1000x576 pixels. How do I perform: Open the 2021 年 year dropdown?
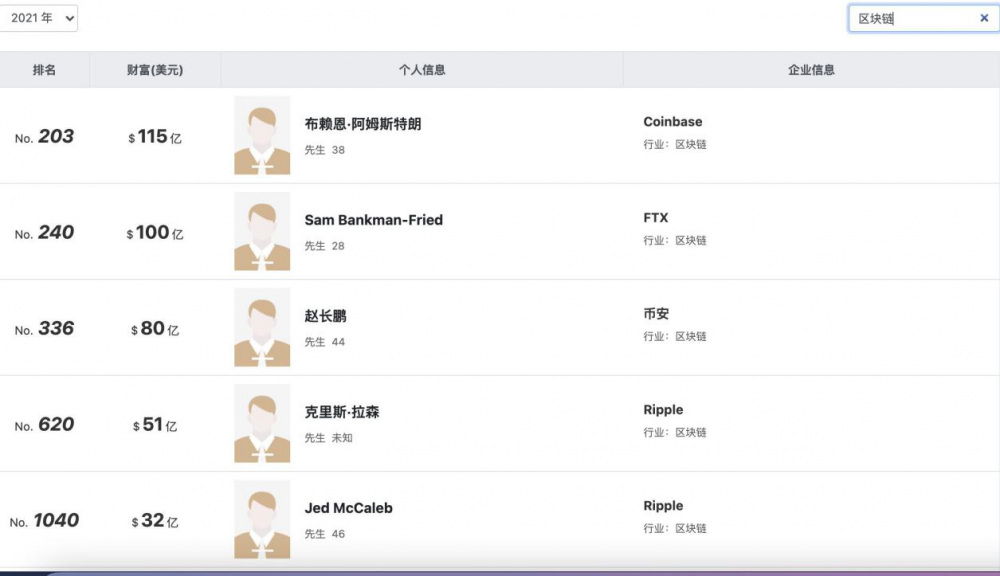(38, 18)
